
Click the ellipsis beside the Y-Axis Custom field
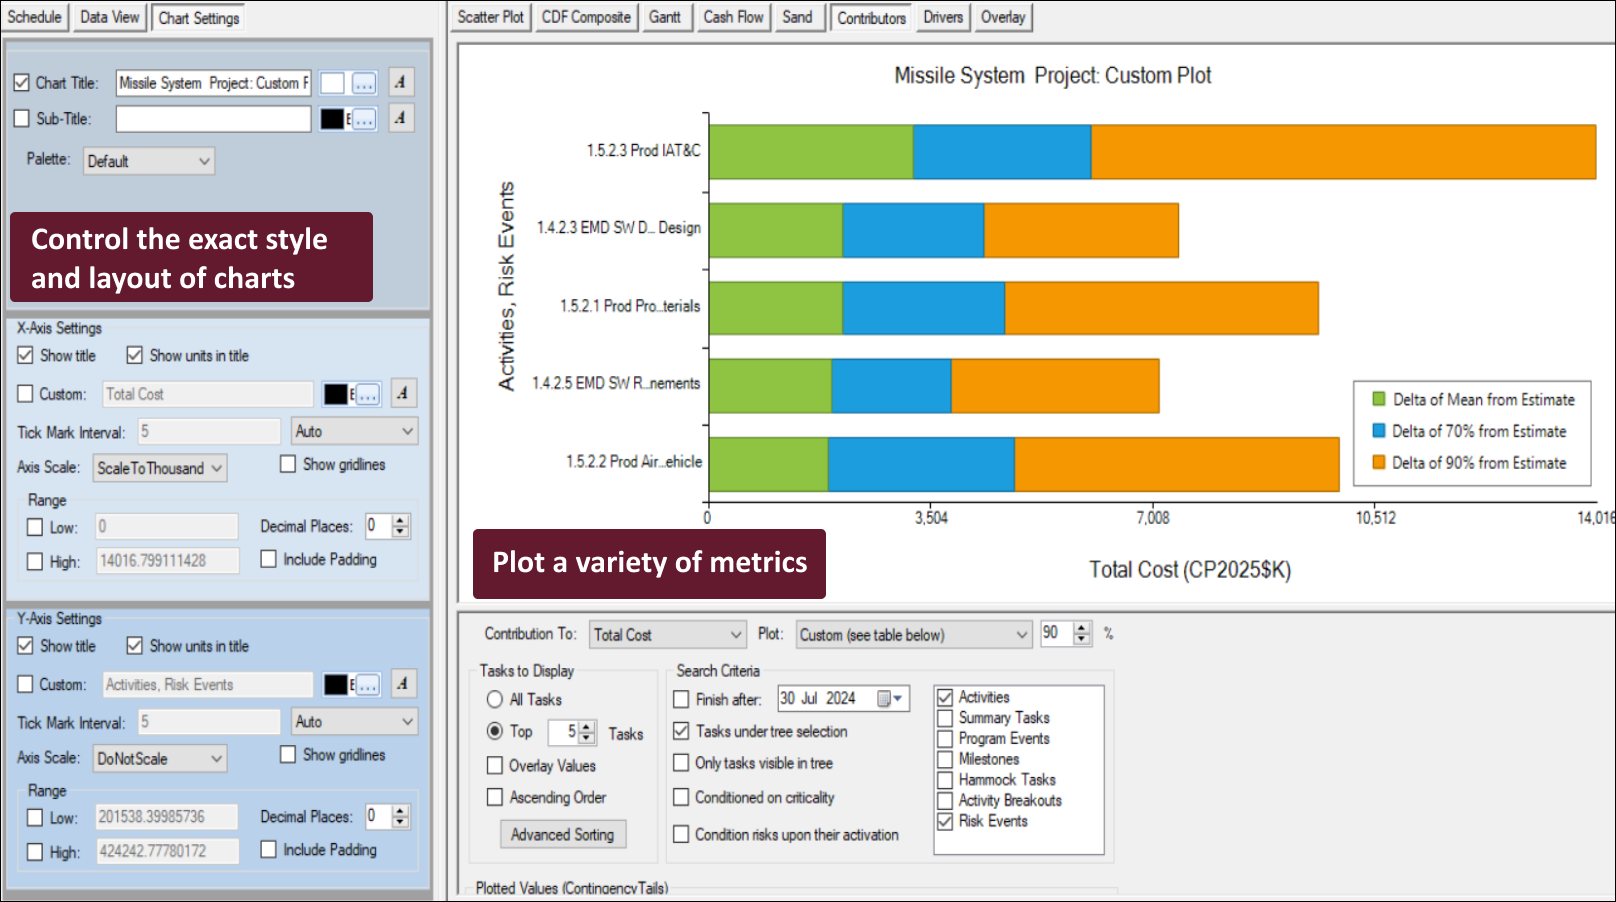(366, 684)
